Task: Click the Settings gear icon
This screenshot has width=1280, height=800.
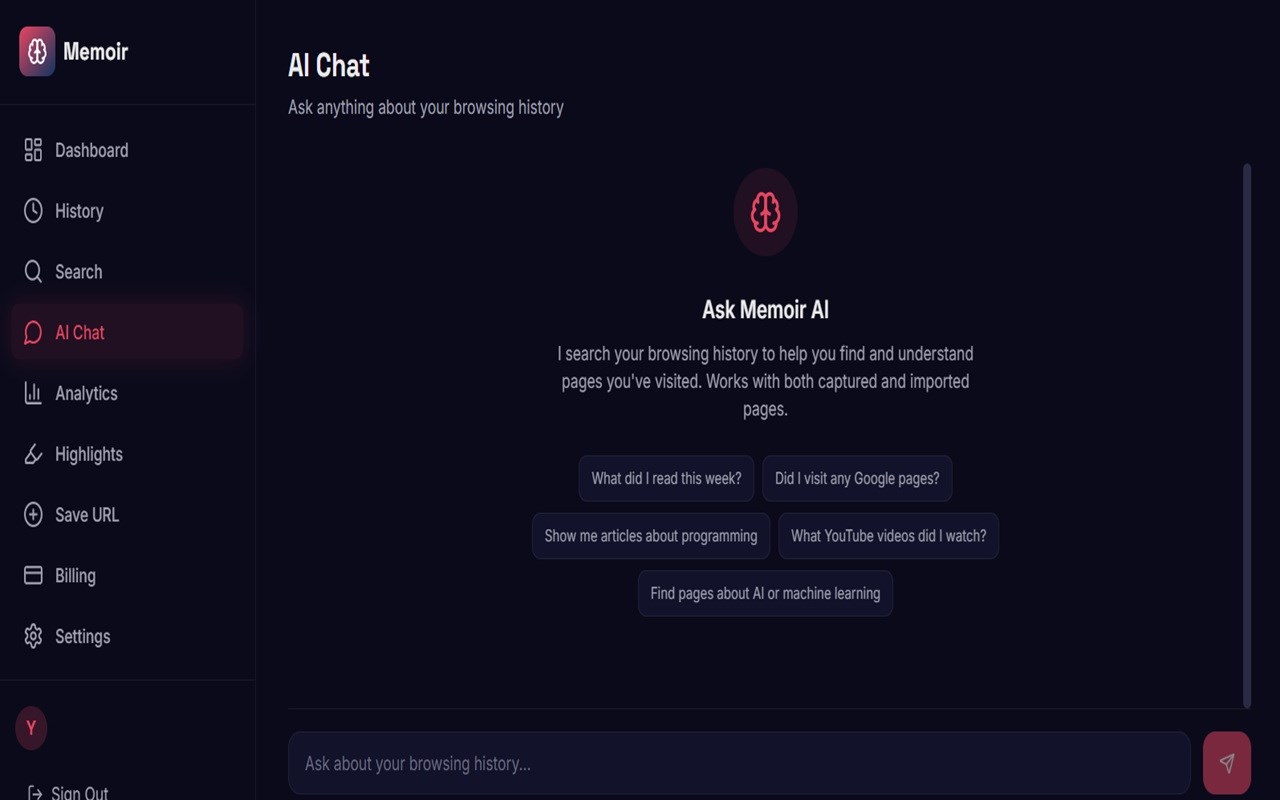Action: click(x=33, y=637)
